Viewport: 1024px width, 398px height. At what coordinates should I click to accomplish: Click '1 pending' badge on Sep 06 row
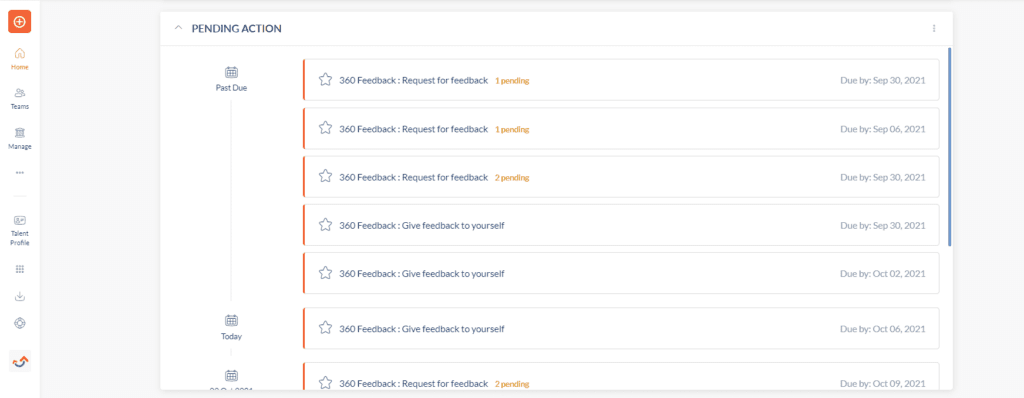(x=512, y=129)
